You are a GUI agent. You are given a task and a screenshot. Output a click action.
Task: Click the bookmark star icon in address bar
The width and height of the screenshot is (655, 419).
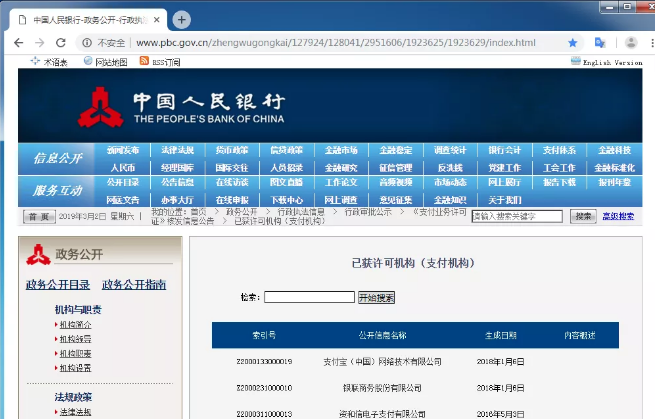[x=573, y=43]
